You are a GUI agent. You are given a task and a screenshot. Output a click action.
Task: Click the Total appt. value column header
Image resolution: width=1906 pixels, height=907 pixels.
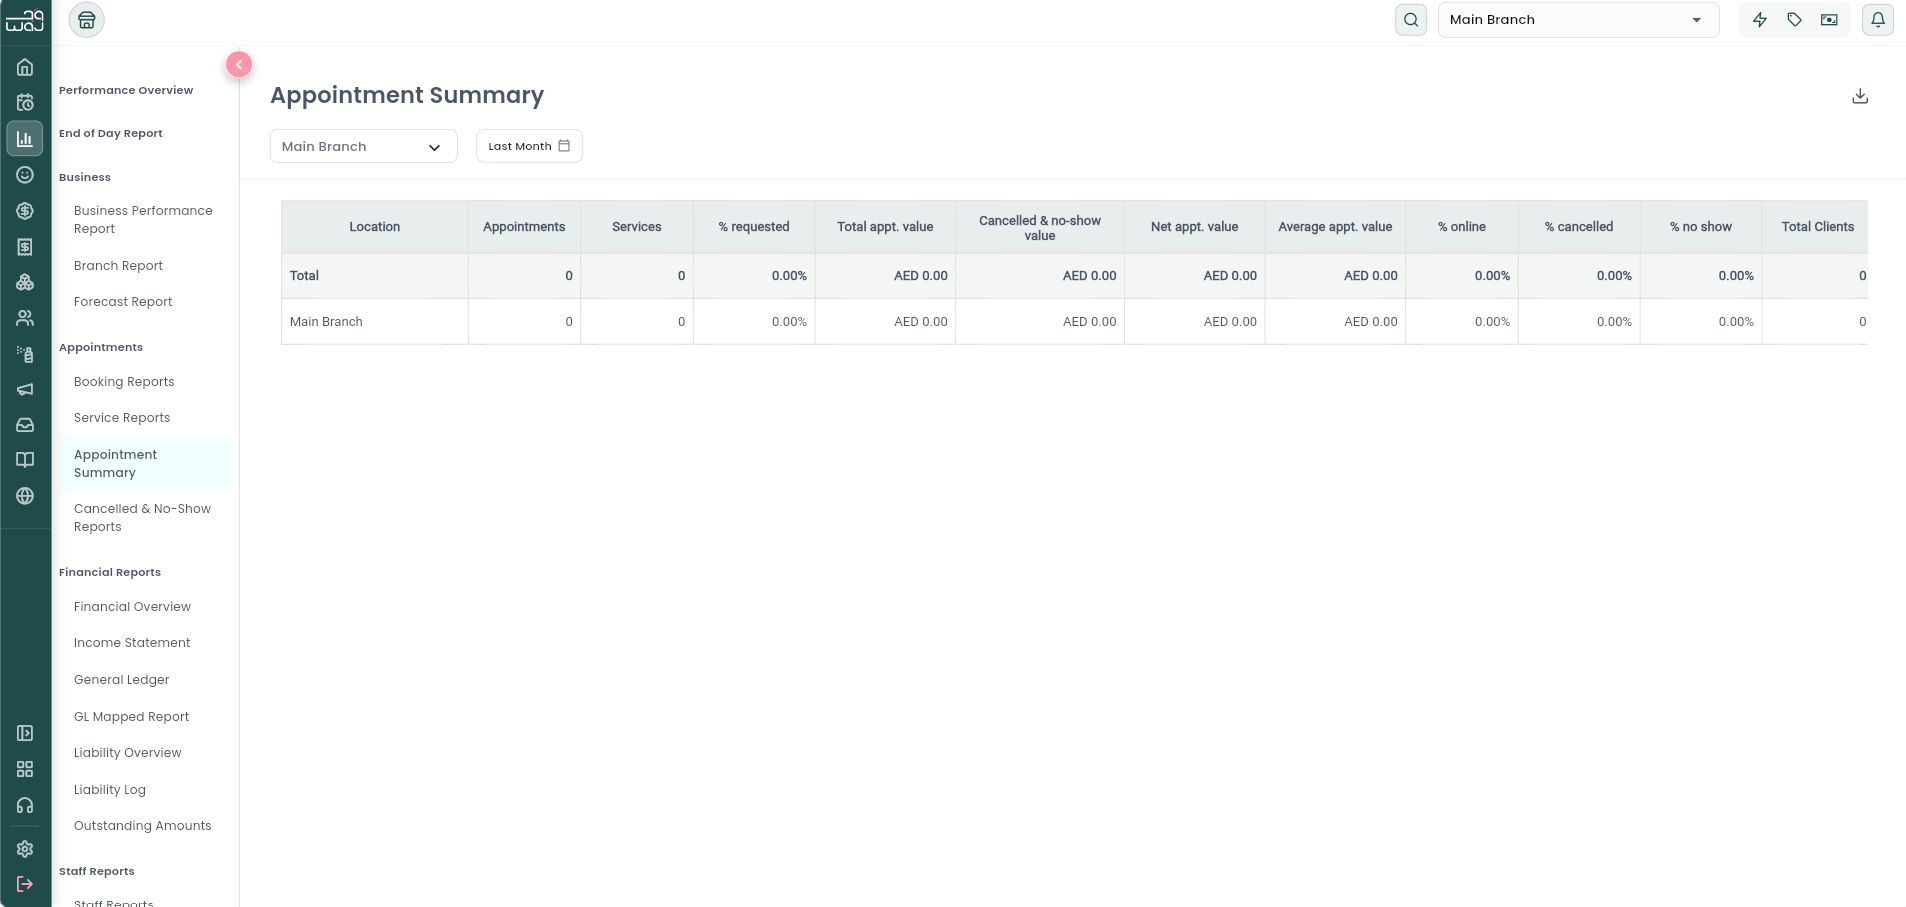[885, 227]
